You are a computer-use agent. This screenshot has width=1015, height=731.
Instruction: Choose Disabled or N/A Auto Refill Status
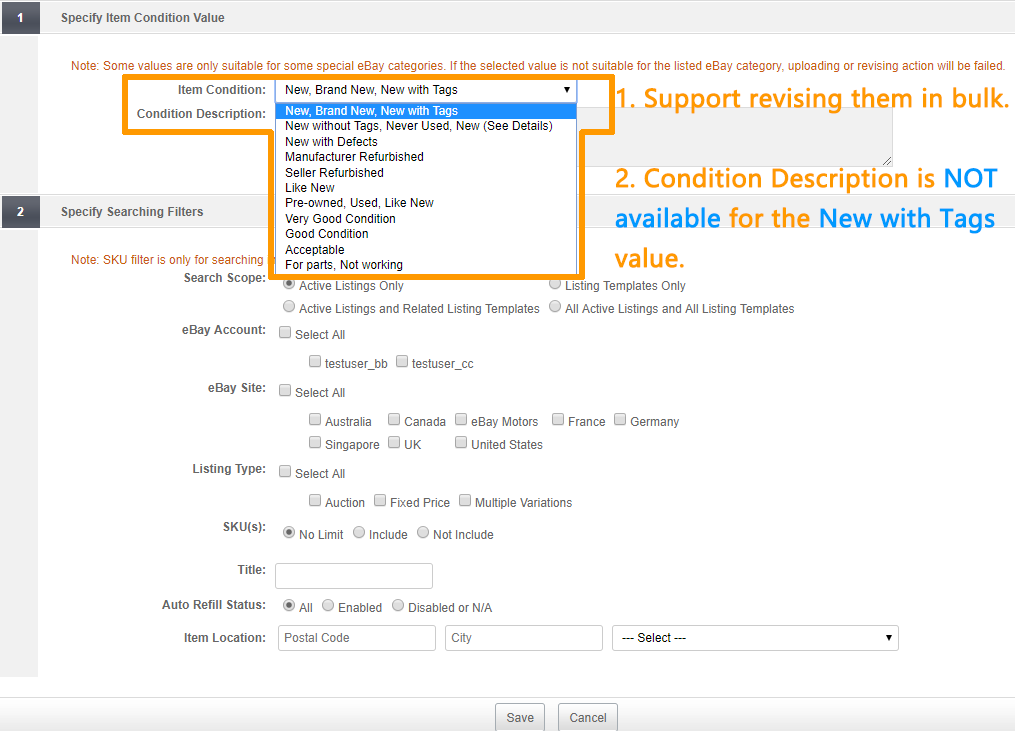click(398, 605)
